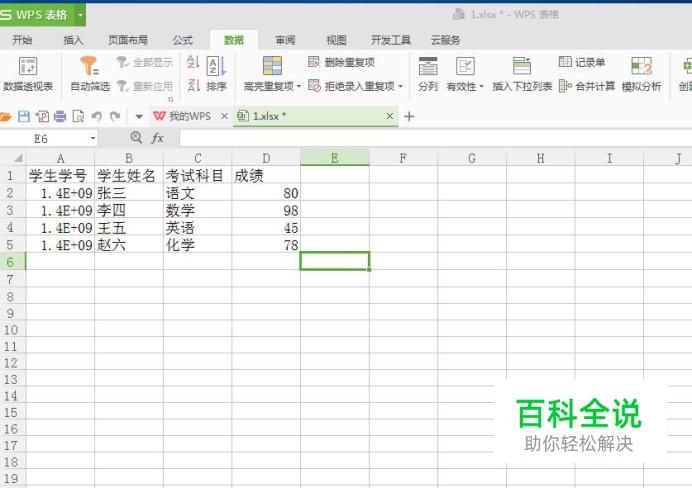Click Insert Dropdown List (插入下拉列表)

[x=522, y=75]
